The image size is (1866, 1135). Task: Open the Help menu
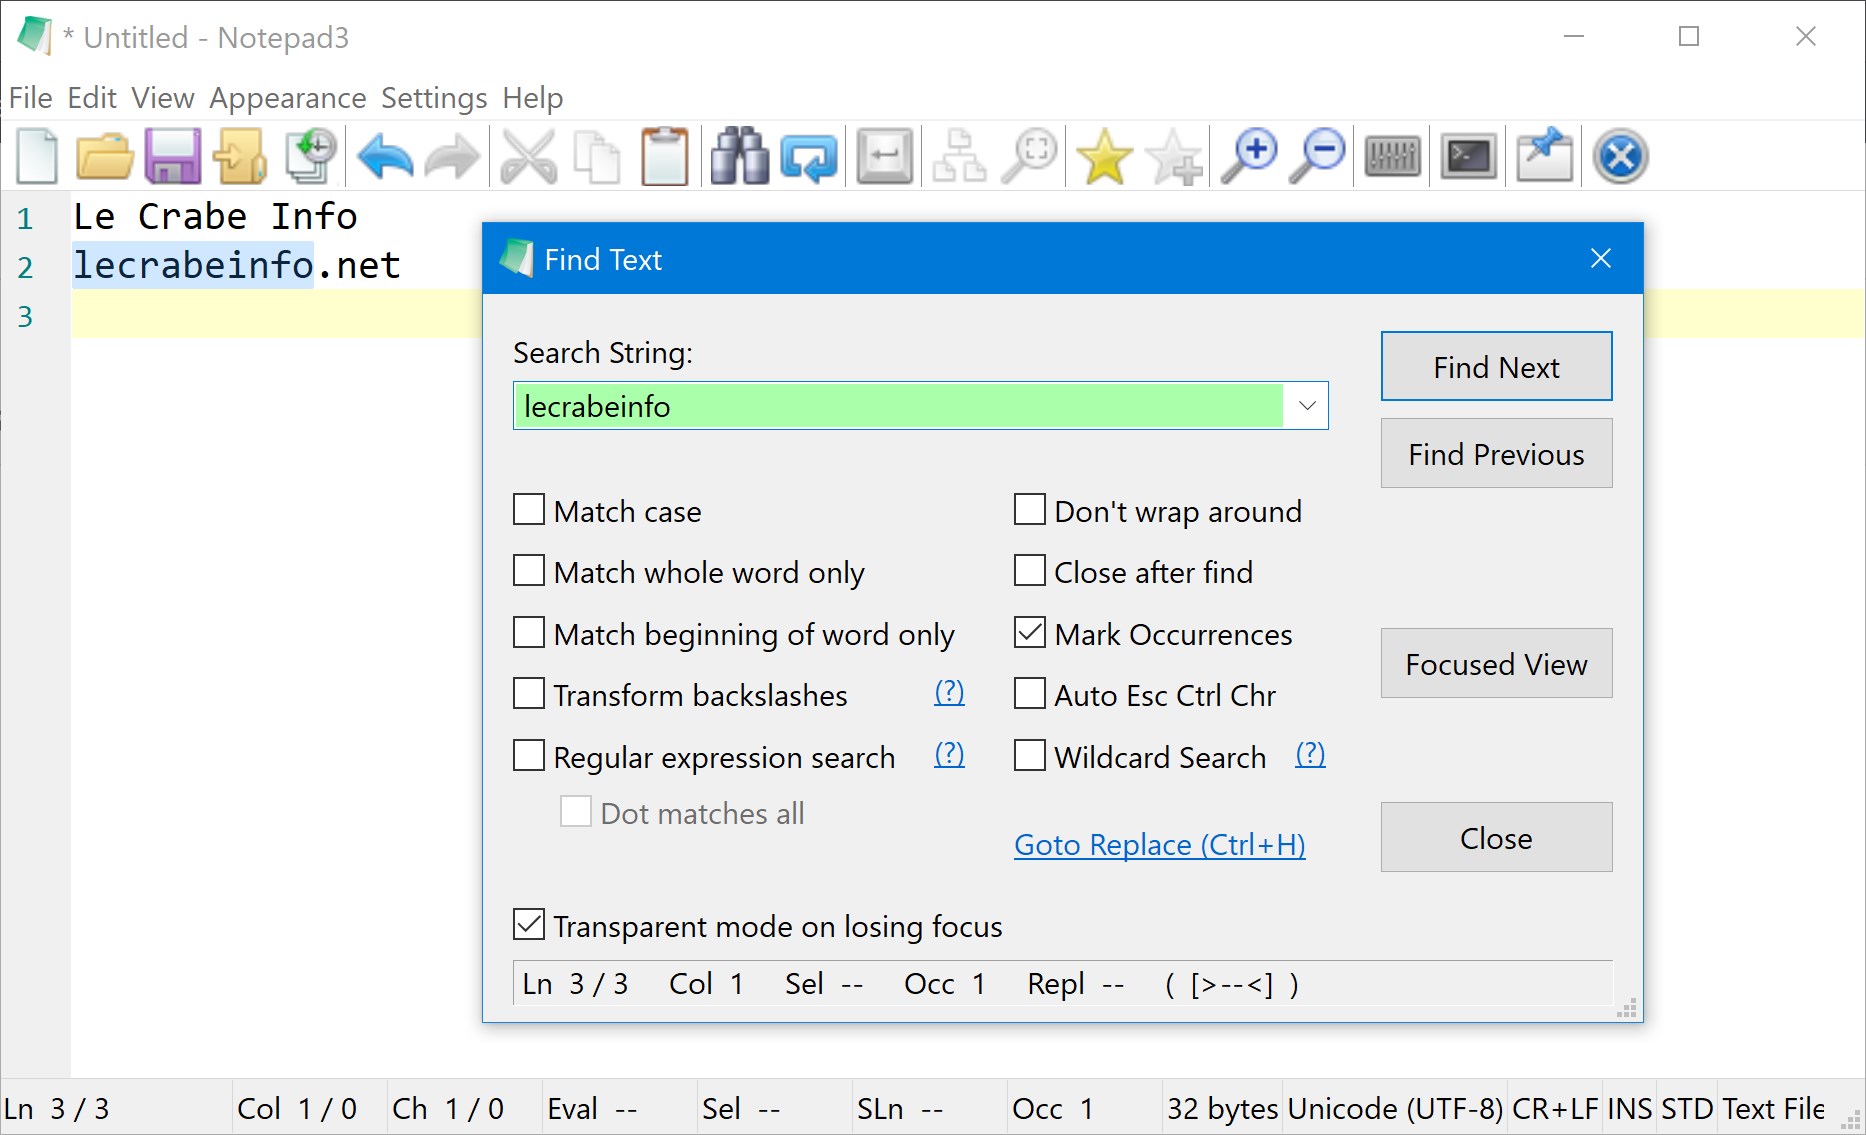pos(533,98)
